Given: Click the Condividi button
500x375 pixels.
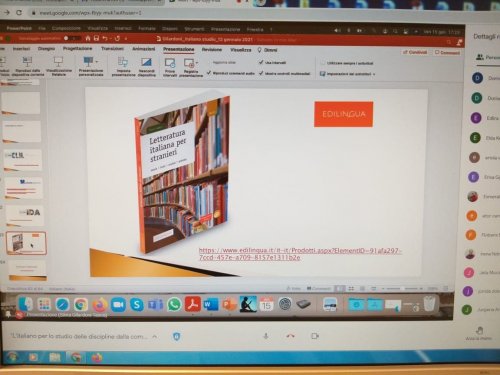Looking at the screenshot, I should [x=415, y=52].
